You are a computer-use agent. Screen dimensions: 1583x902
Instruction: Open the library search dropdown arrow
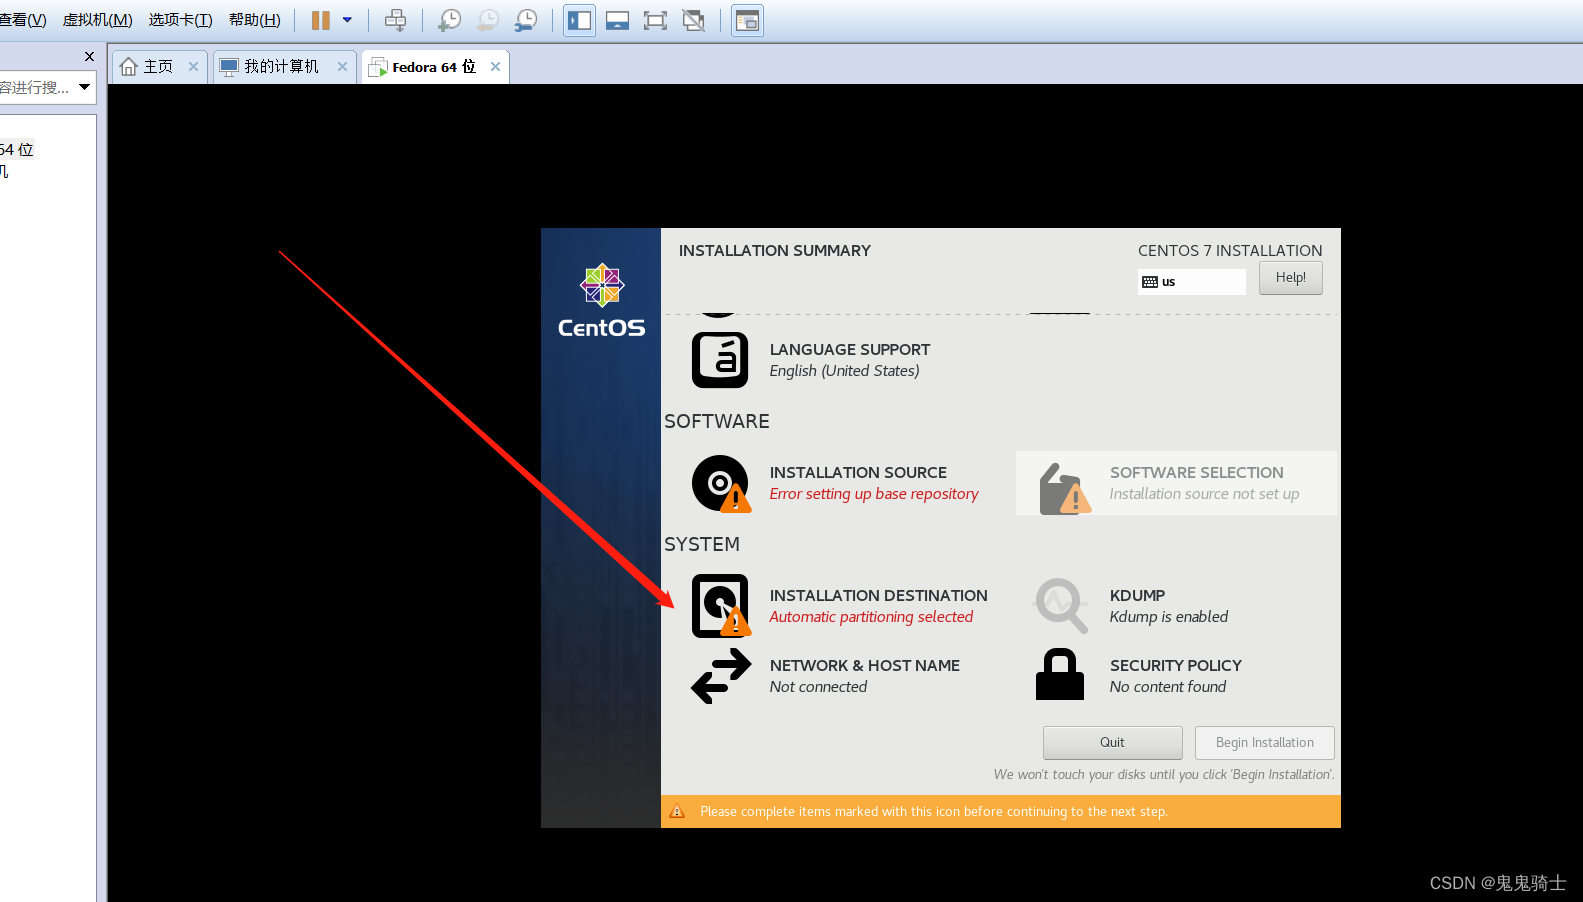(85, 87)
